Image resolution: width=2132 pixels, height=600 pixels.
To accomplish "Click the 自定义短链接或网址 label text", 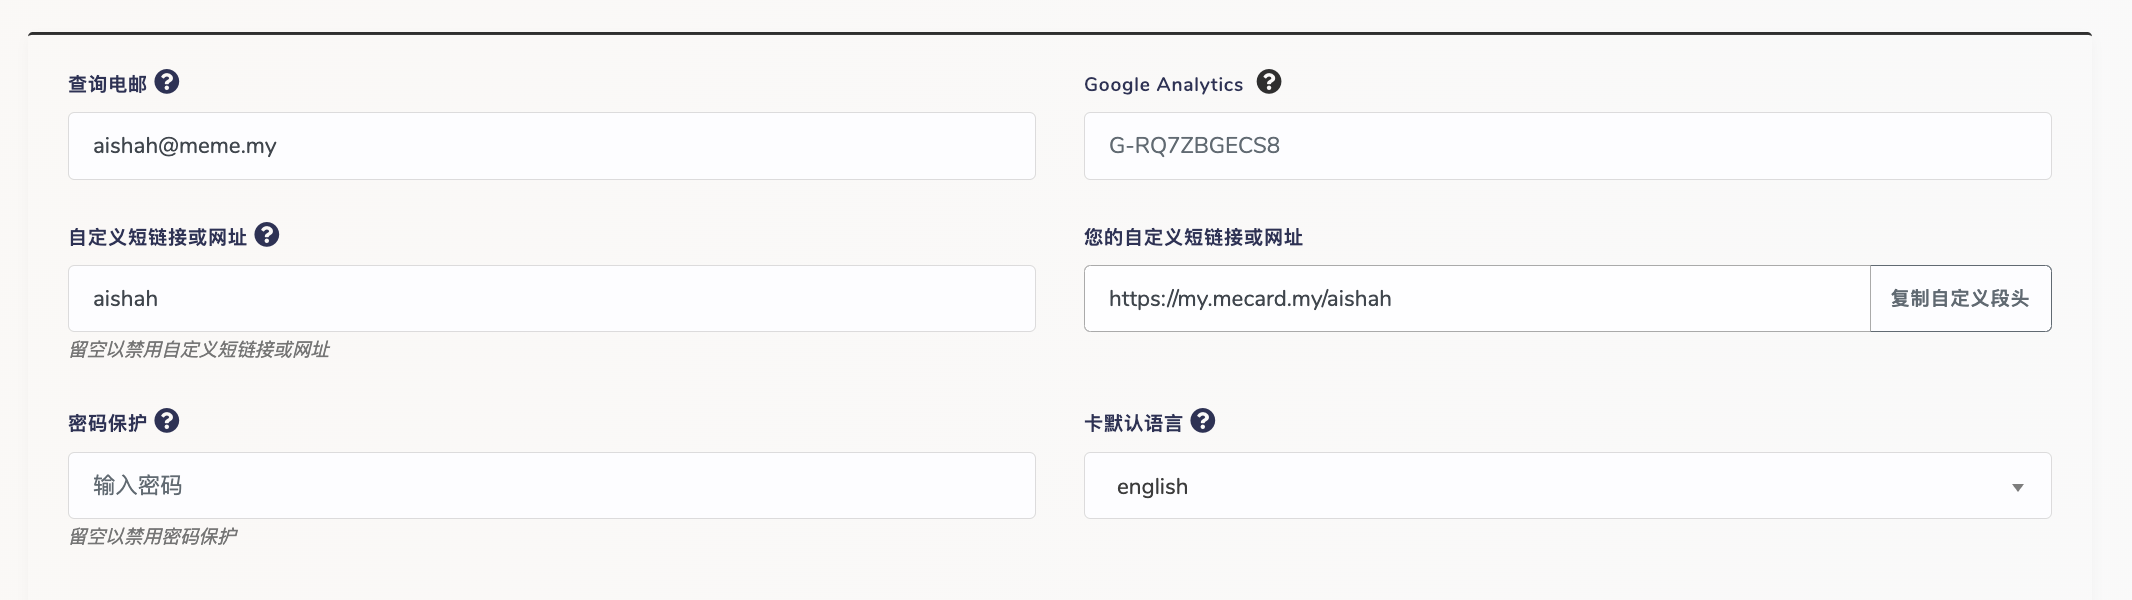I will tap(157, 237).
